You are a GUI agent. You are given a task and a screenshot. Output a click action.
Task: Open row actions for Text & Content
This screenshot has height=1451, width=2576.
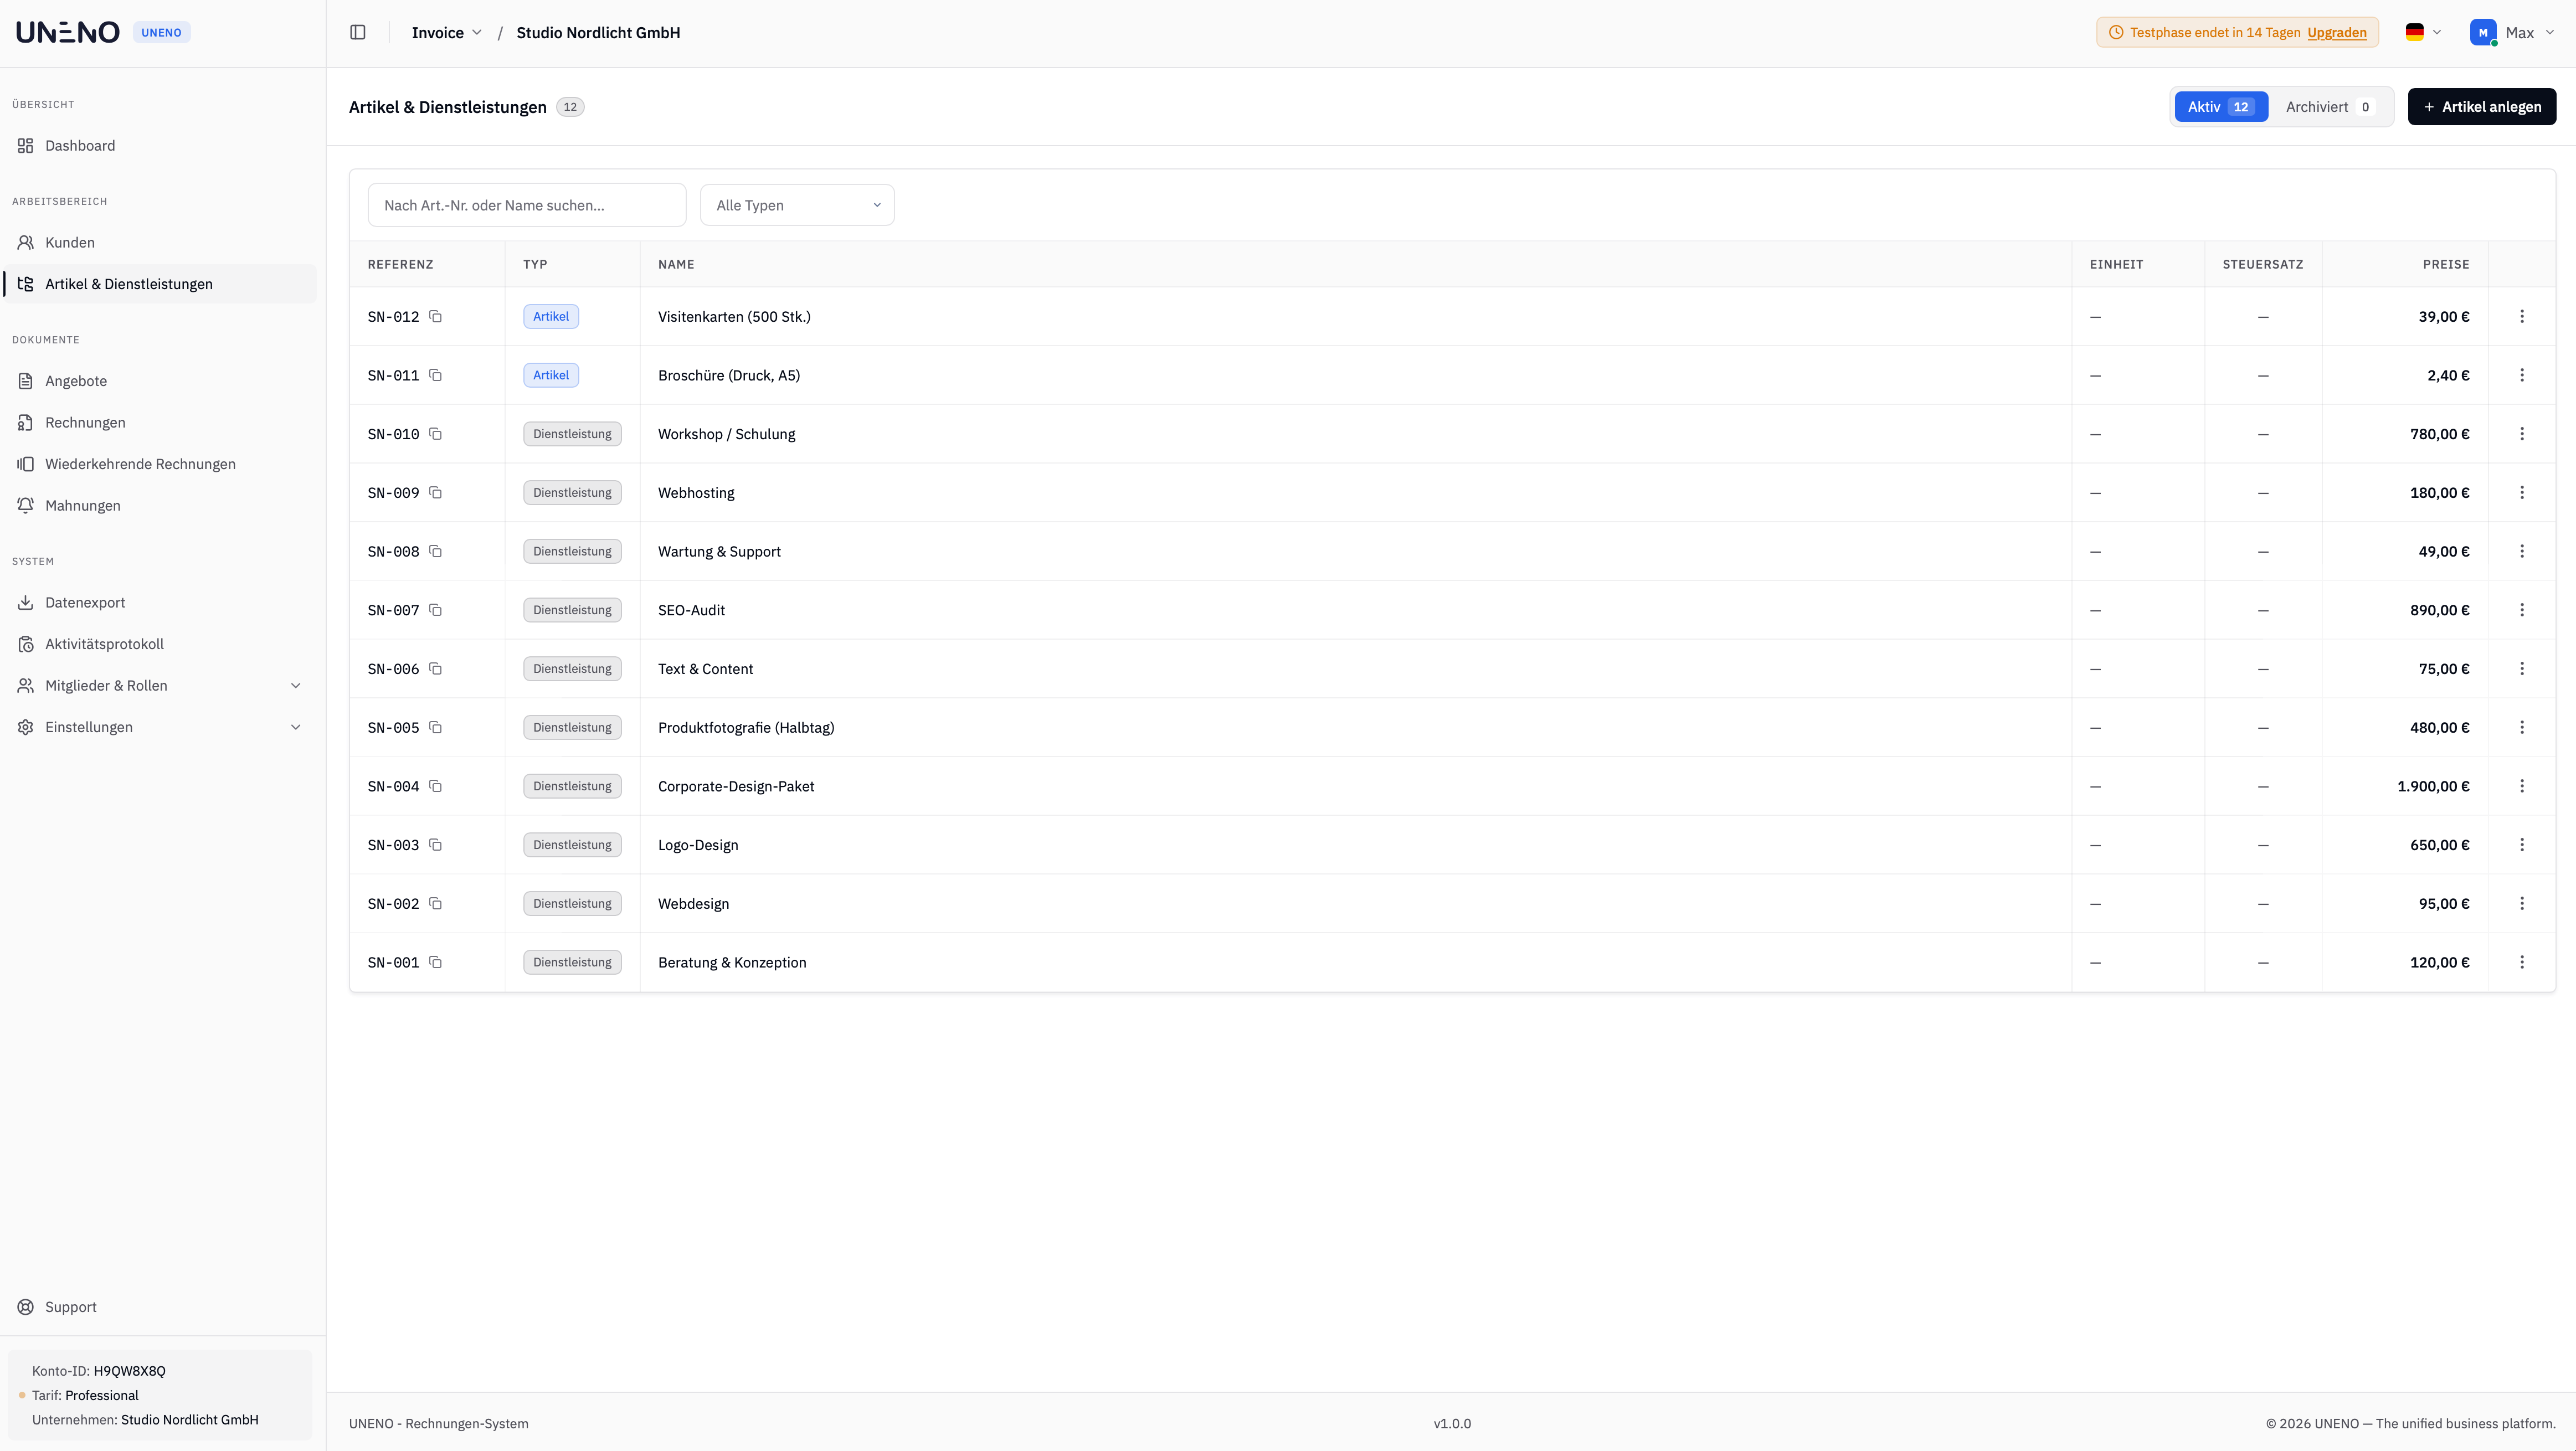(2522, 668)
